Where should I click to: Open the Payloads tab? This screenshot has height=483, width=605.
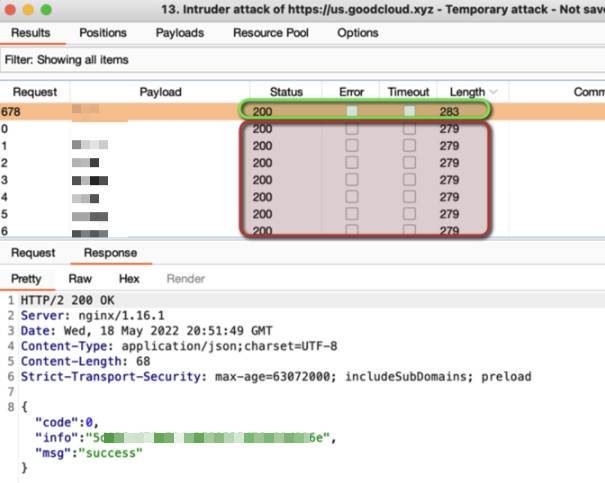tap(180, 33)
